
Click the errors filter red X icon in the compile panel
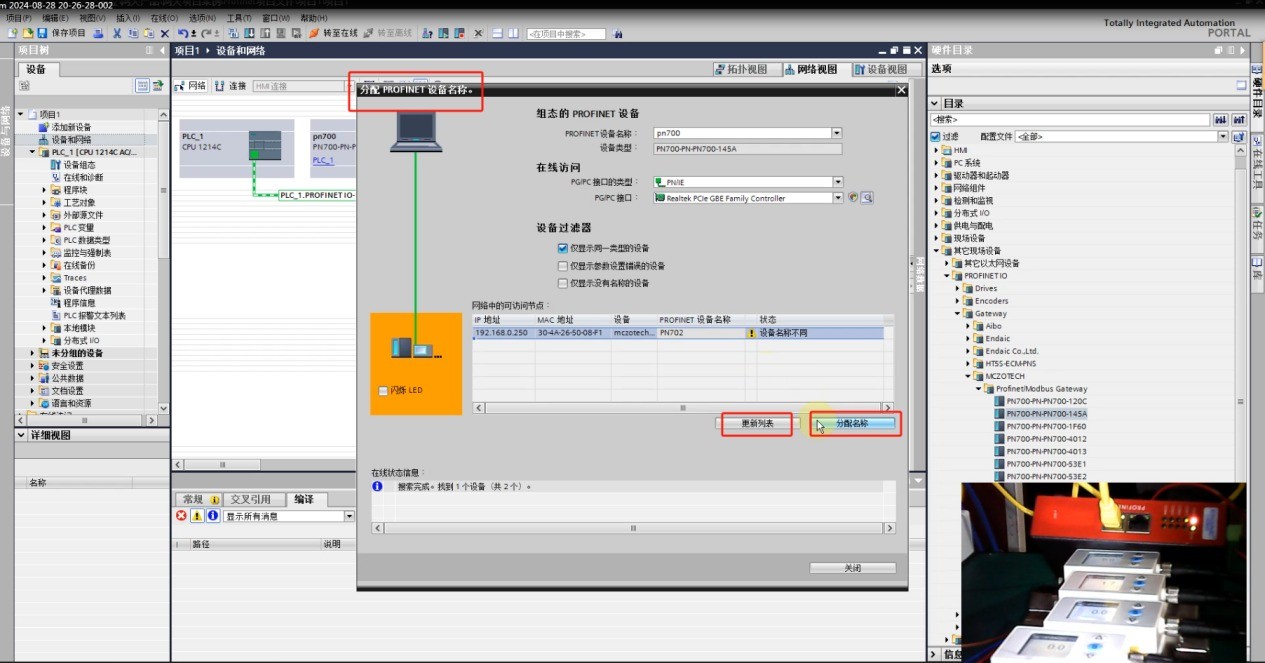point(181,516)
